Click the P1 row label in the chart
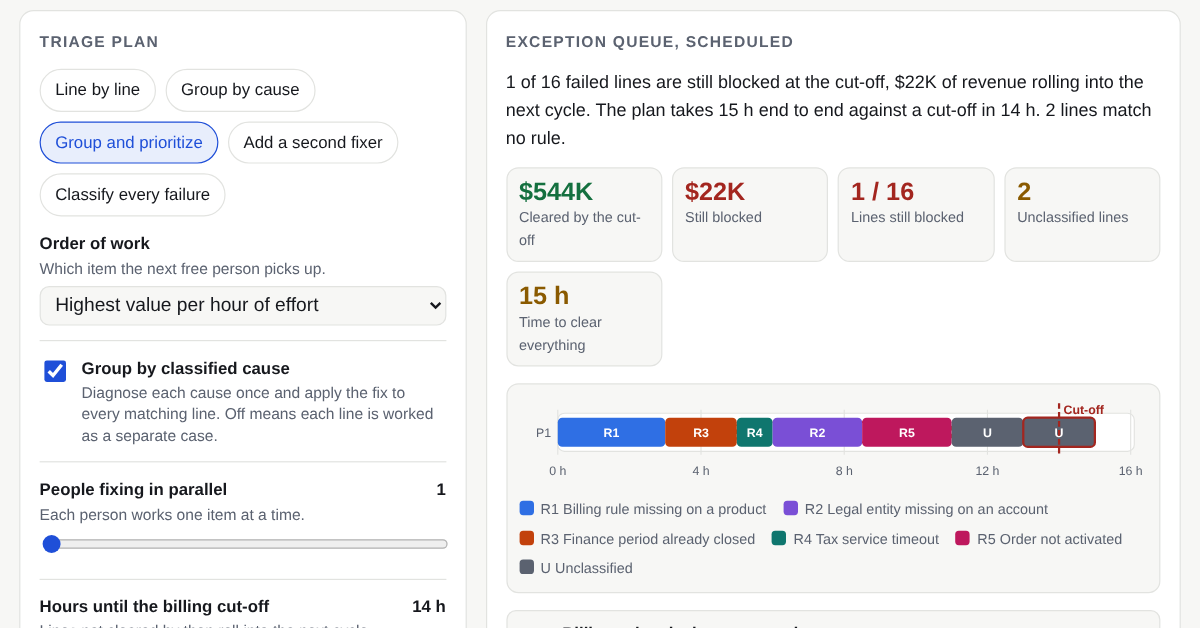This screenshot has height=628, width=1200. (543, 433)
